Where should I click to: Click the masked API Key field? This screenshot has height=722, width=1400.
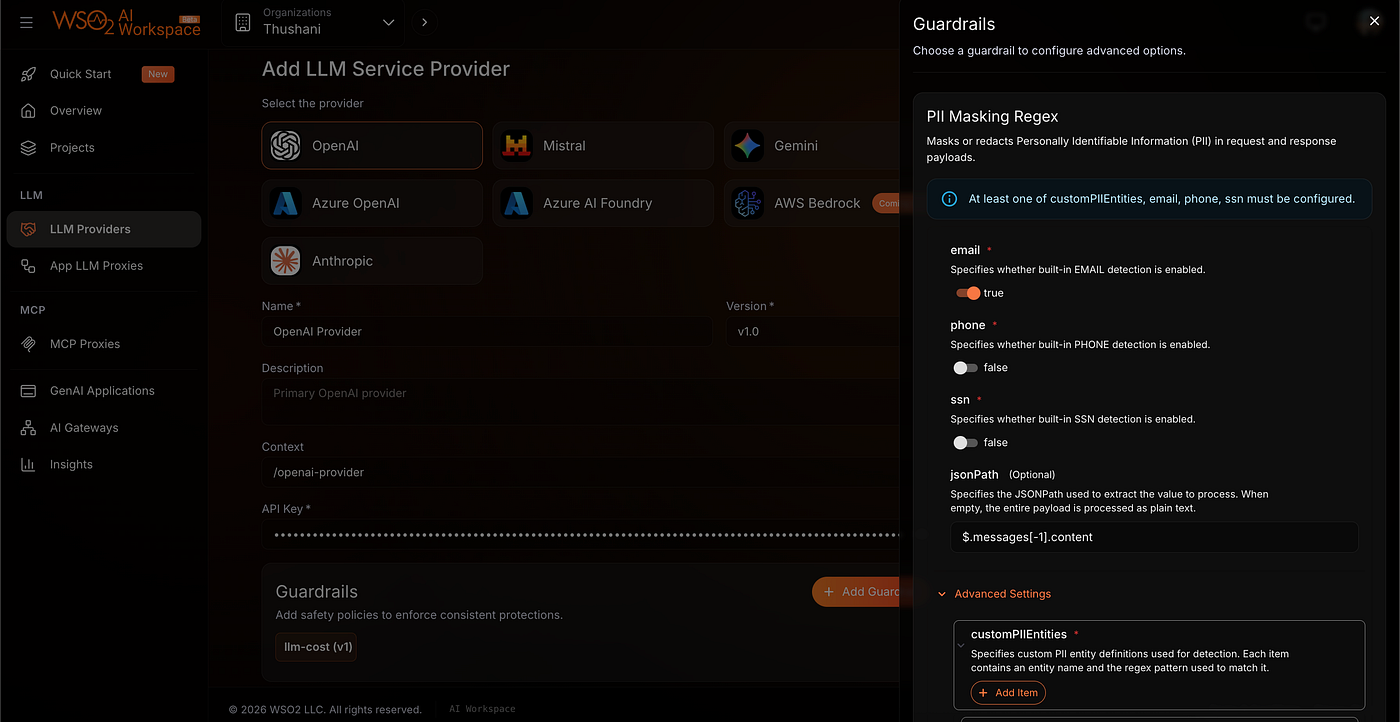(x=581, y=535)
